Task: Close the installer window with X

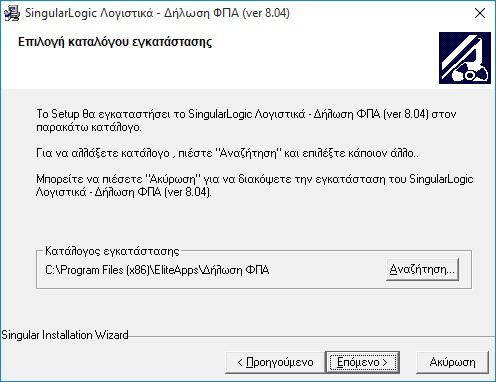Action: 480,13
